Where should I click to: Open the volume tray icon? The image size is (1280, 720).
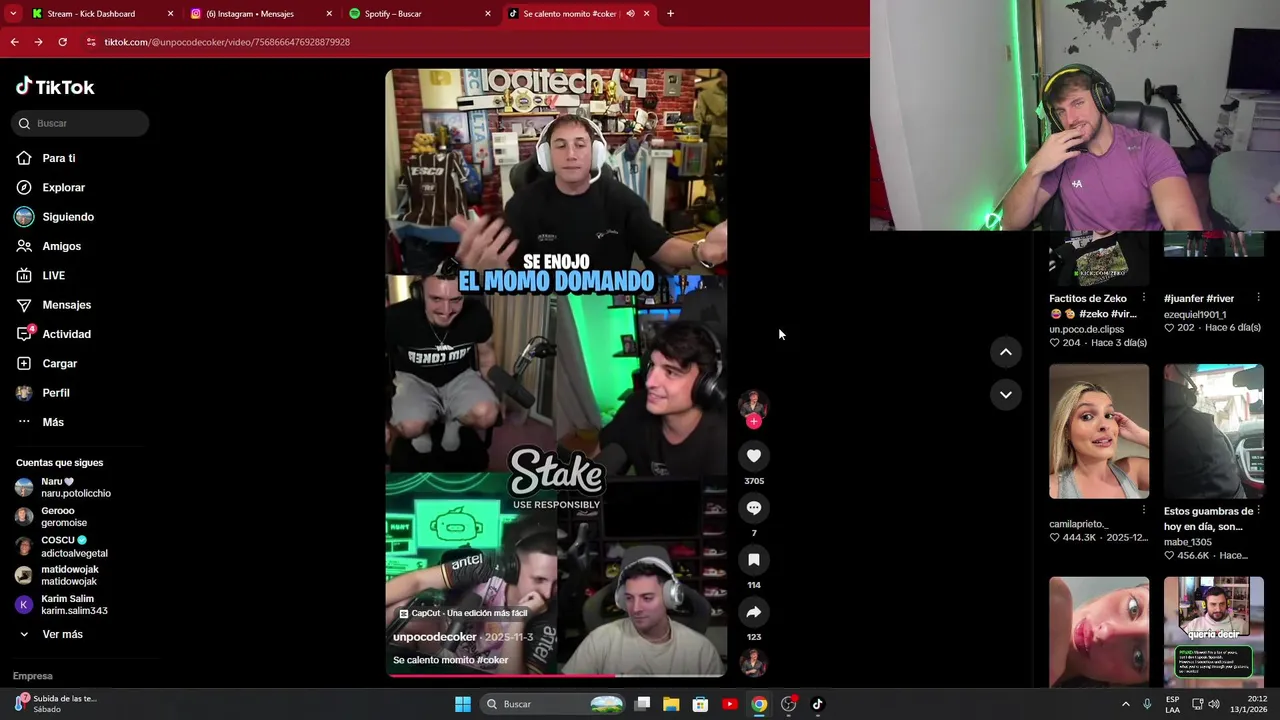[x=1214, y=704]
